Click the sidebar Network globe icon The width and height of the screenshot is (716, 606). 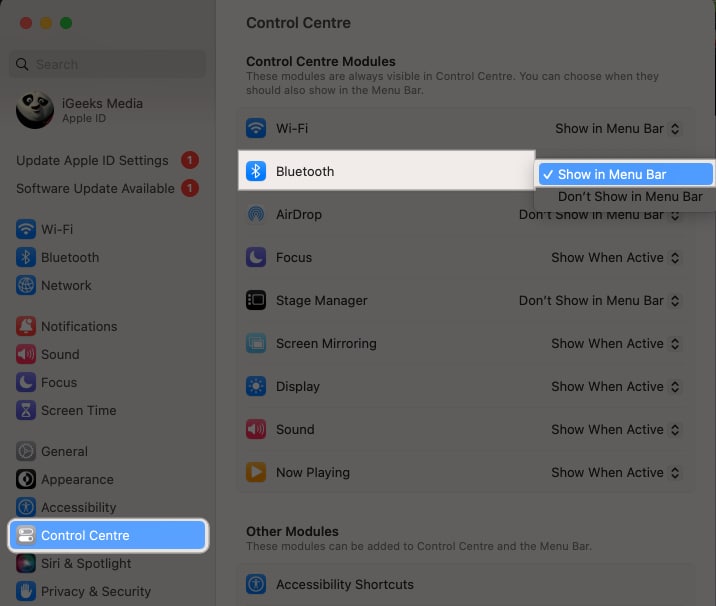26,285
